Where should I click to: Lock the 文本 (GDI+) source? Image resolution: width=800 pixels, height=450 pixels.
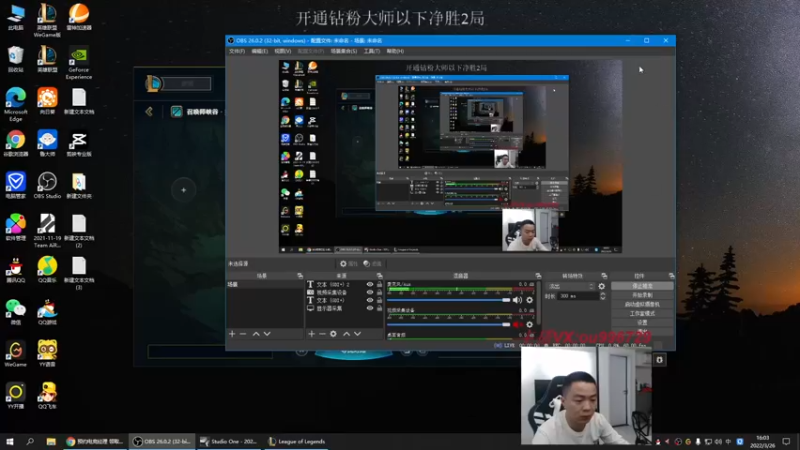tap(379, 300)
